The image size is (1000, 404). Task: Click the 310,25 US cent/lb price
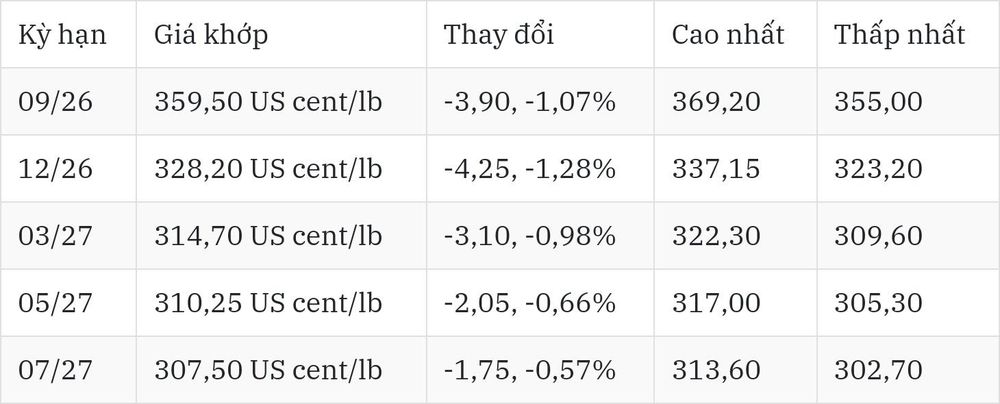tap(268, 303)
